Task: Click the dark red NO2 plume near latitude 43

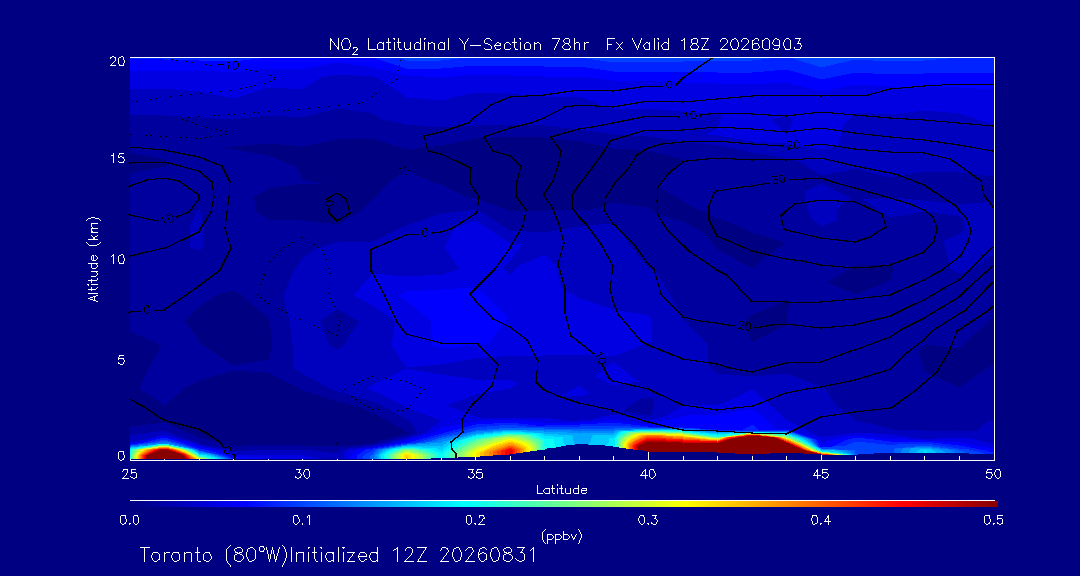Action: click(751, 444)
